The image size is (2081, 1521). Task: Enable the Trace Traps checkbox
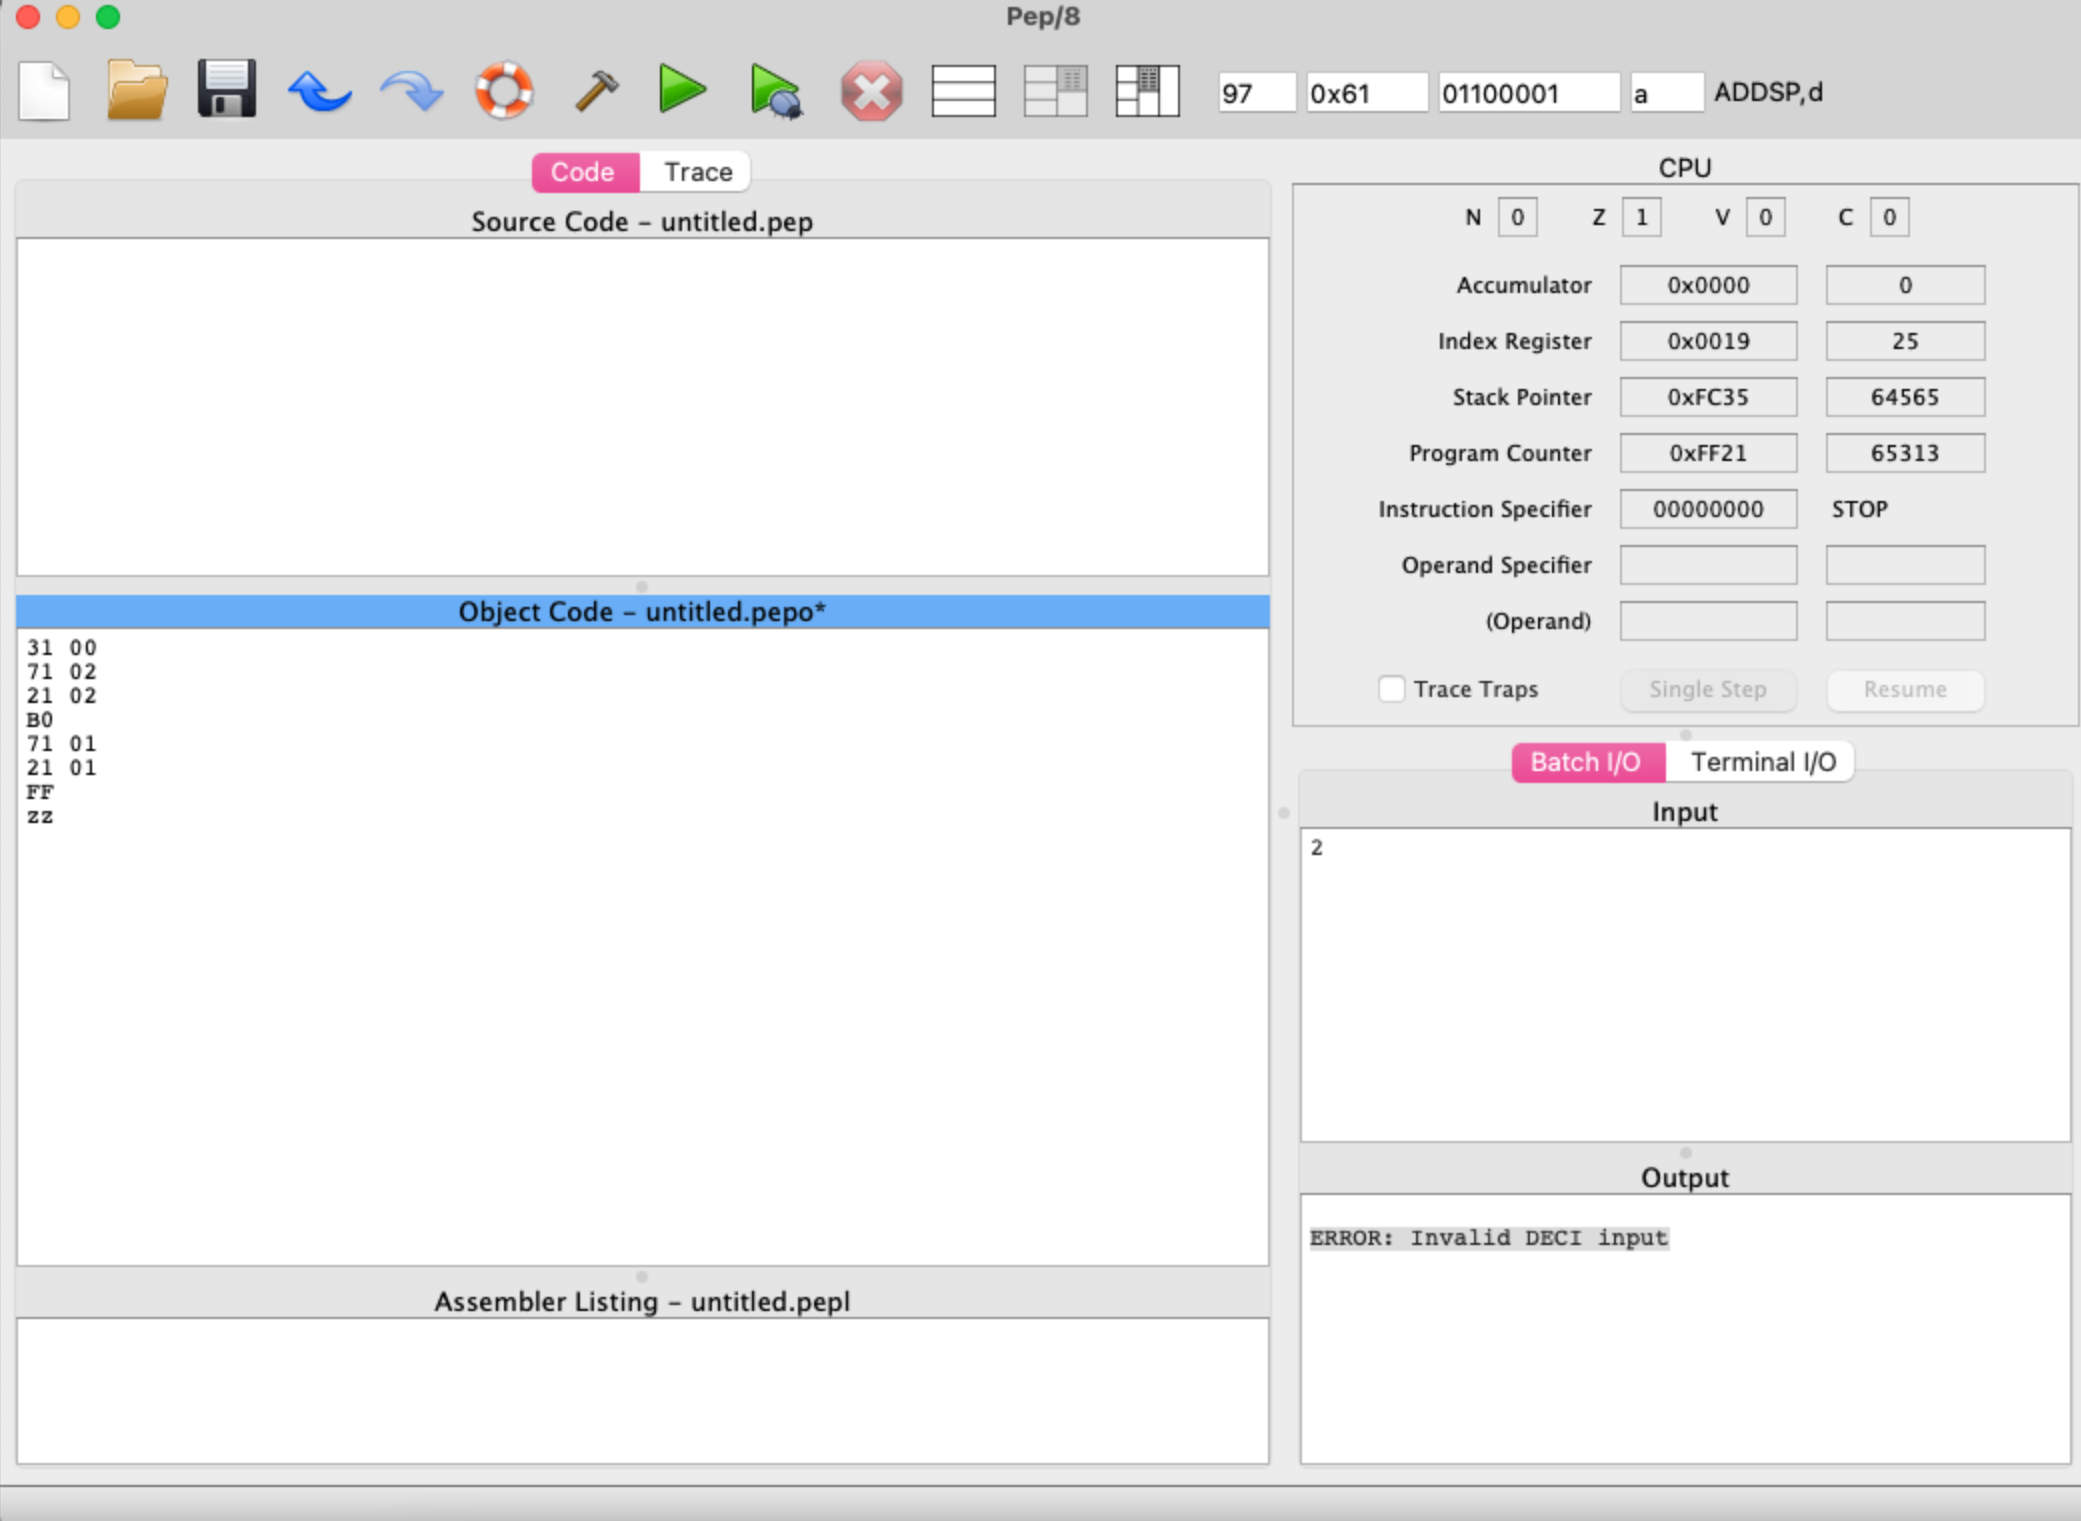[x=1391, y=689]
